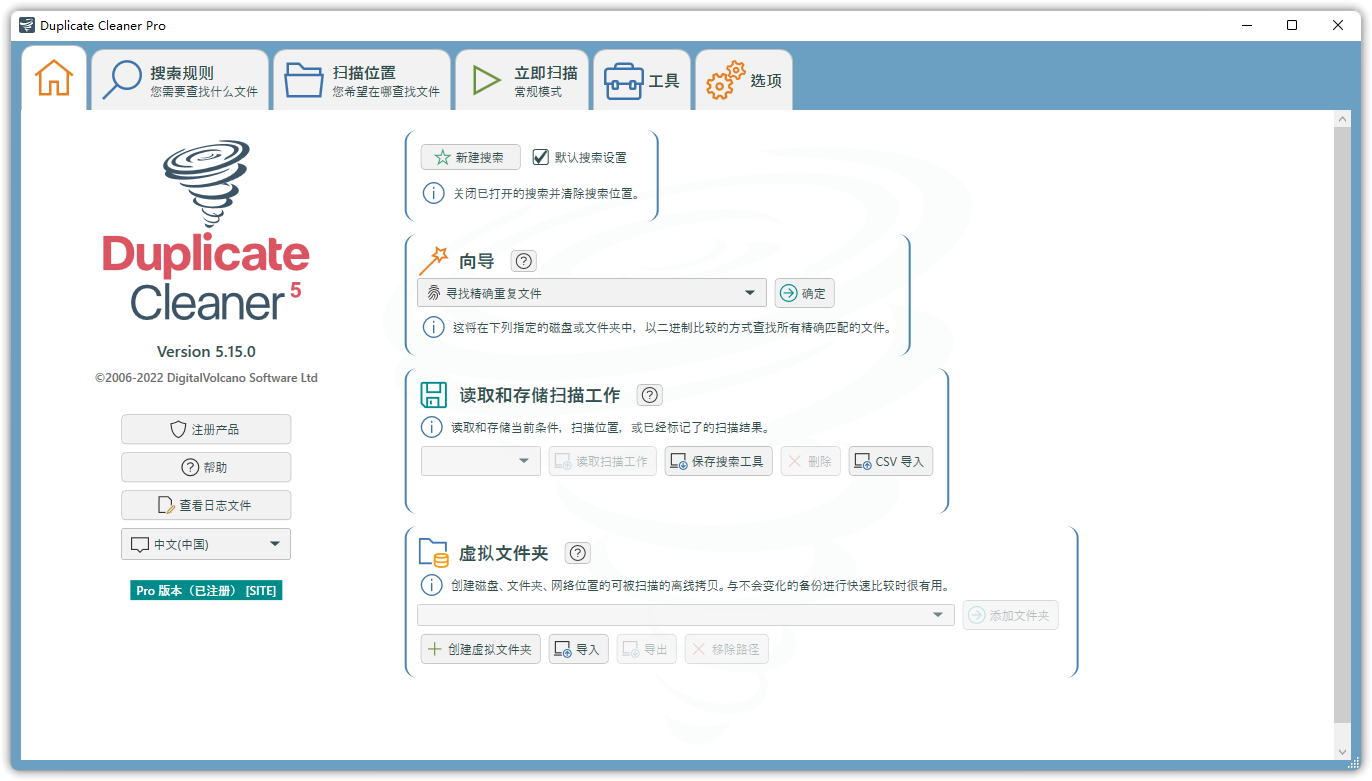Click info icon beside 创建磁盘、文件夹 text
The image size is (1372, 781).
[x=431, y=586]
